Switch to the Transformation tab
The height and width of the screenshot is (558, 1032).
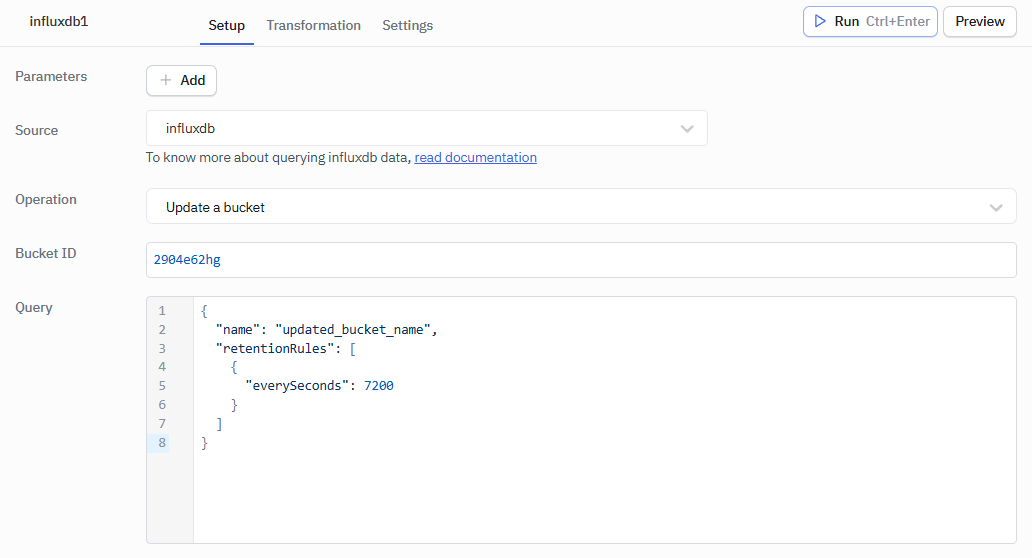coord(313,25)
